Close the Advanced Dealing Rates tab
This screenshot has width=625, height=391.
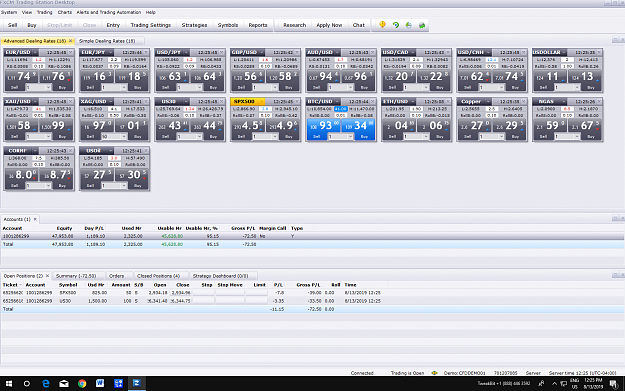pos(71,41)
